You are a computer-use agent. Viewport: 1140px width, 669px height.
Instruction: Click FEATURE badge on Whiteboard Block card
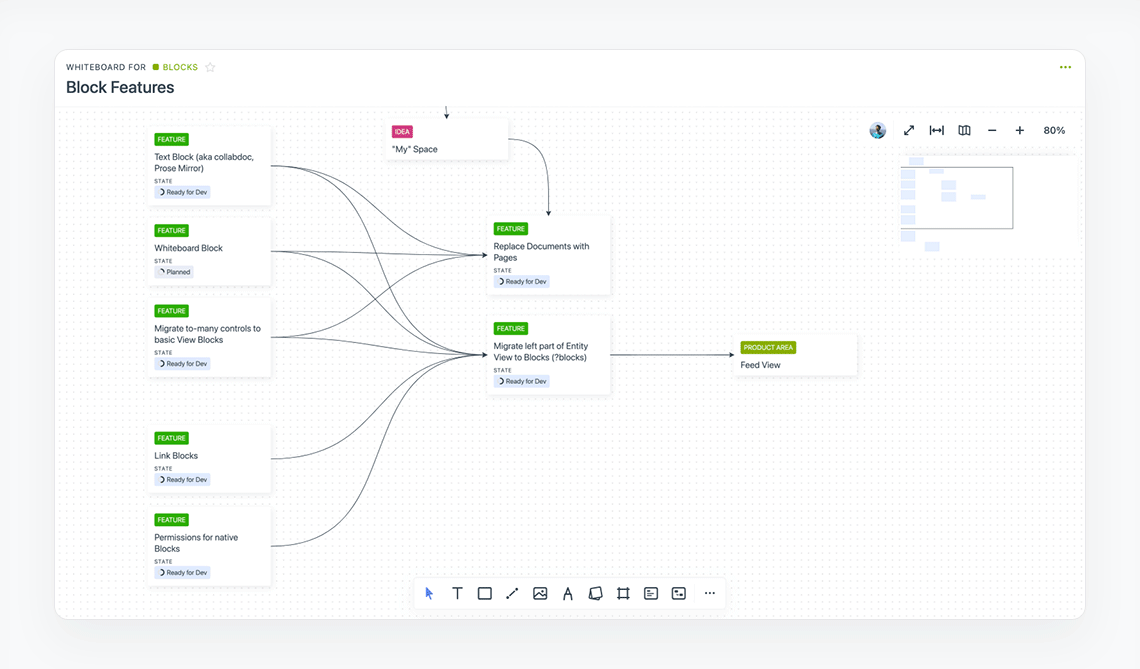172,231
